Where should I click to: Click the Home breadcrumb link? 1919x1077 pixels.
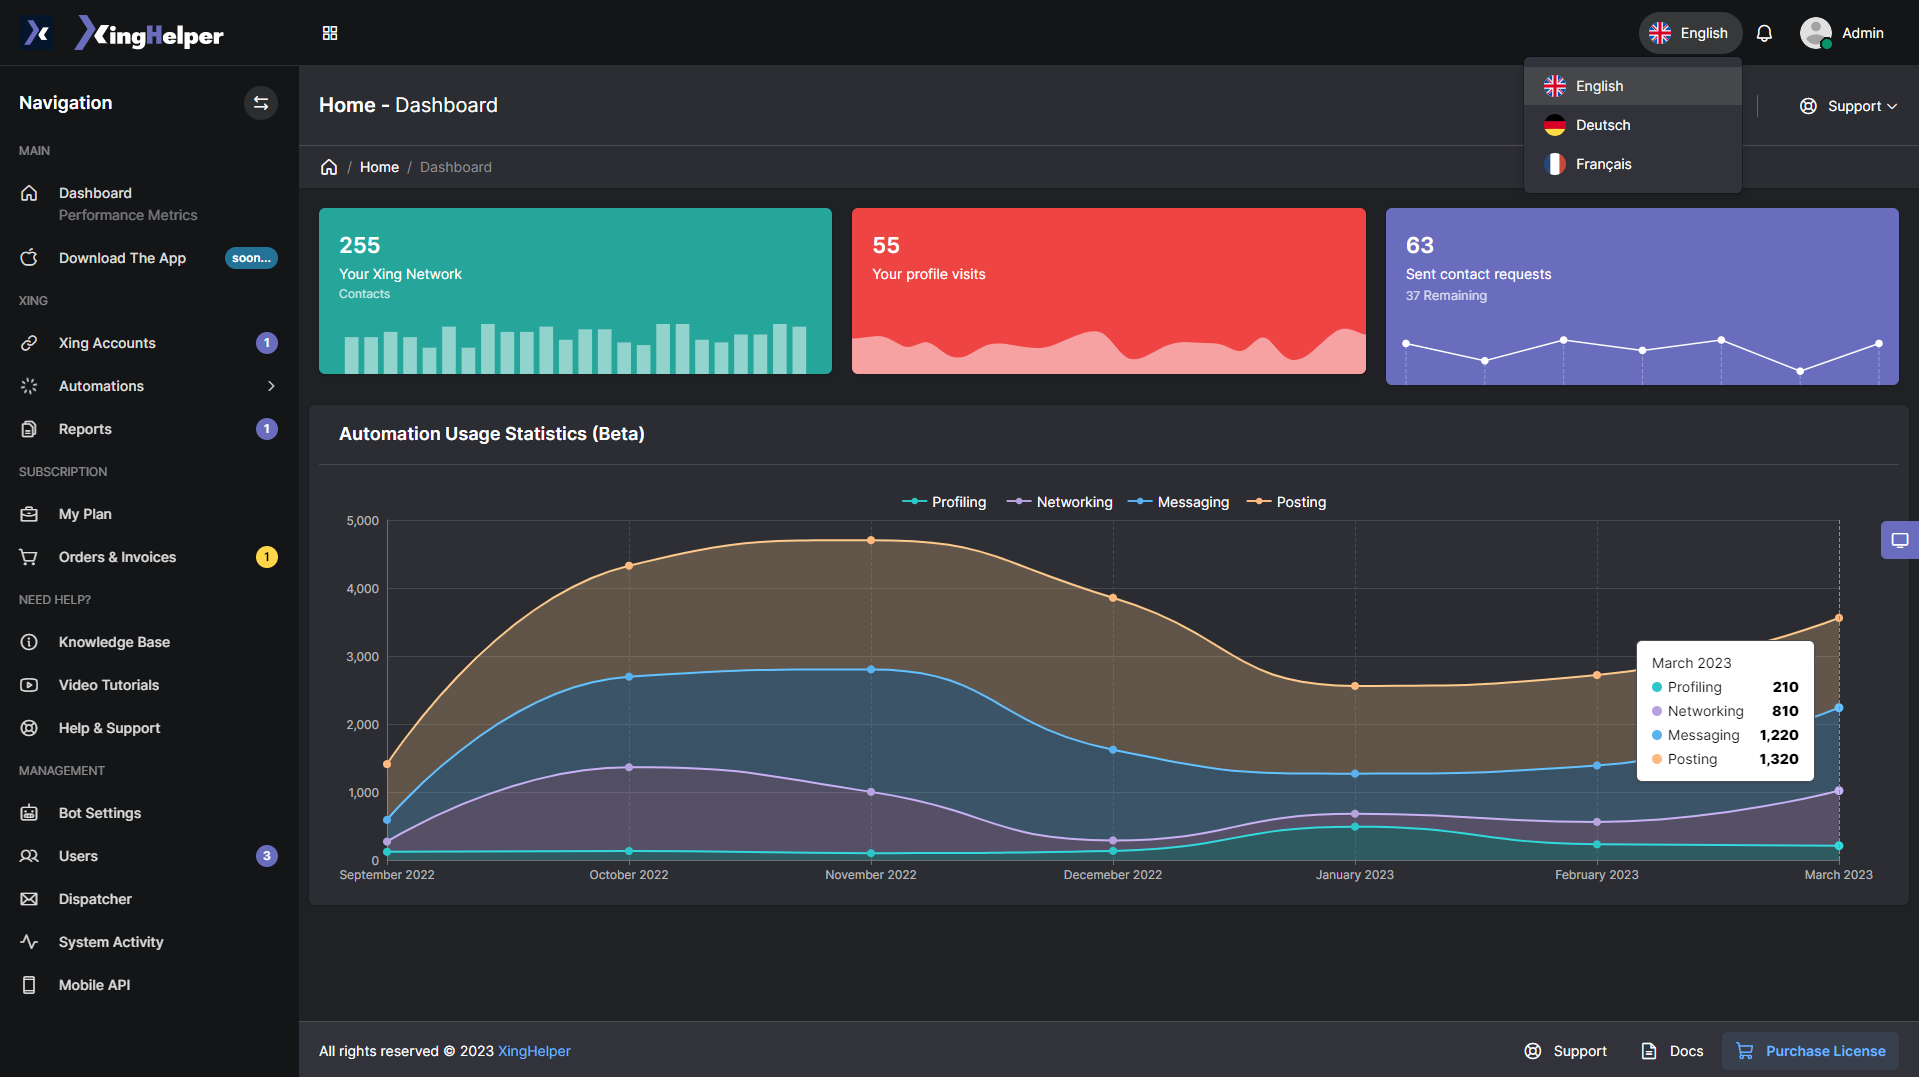pos(379,167)
